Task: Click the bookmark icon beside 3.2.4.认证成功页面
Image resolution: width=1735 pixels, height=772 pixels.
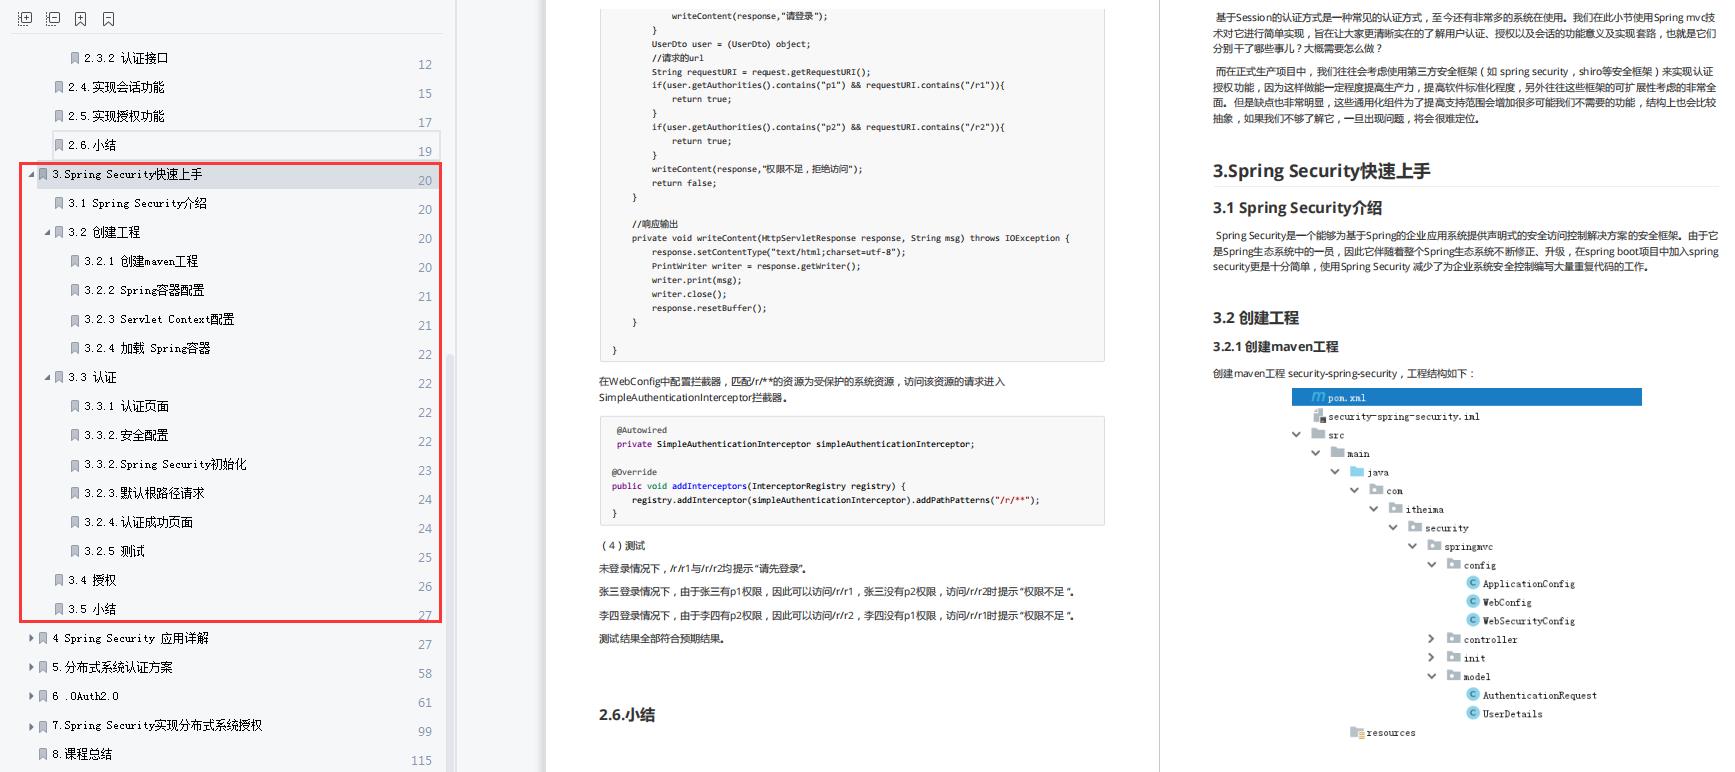Action: [x=75, y=522]
